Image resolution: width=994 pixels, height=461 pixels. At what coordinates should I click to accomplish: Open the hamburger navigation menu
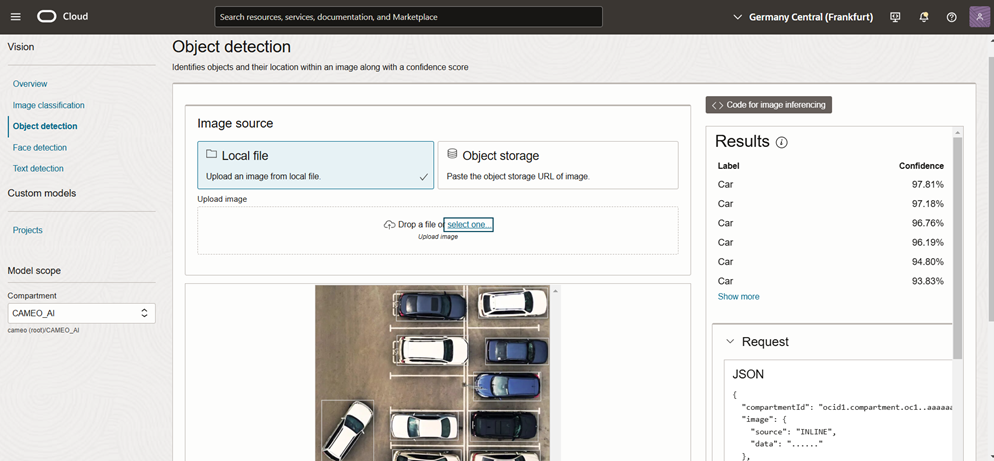point(15,17)
